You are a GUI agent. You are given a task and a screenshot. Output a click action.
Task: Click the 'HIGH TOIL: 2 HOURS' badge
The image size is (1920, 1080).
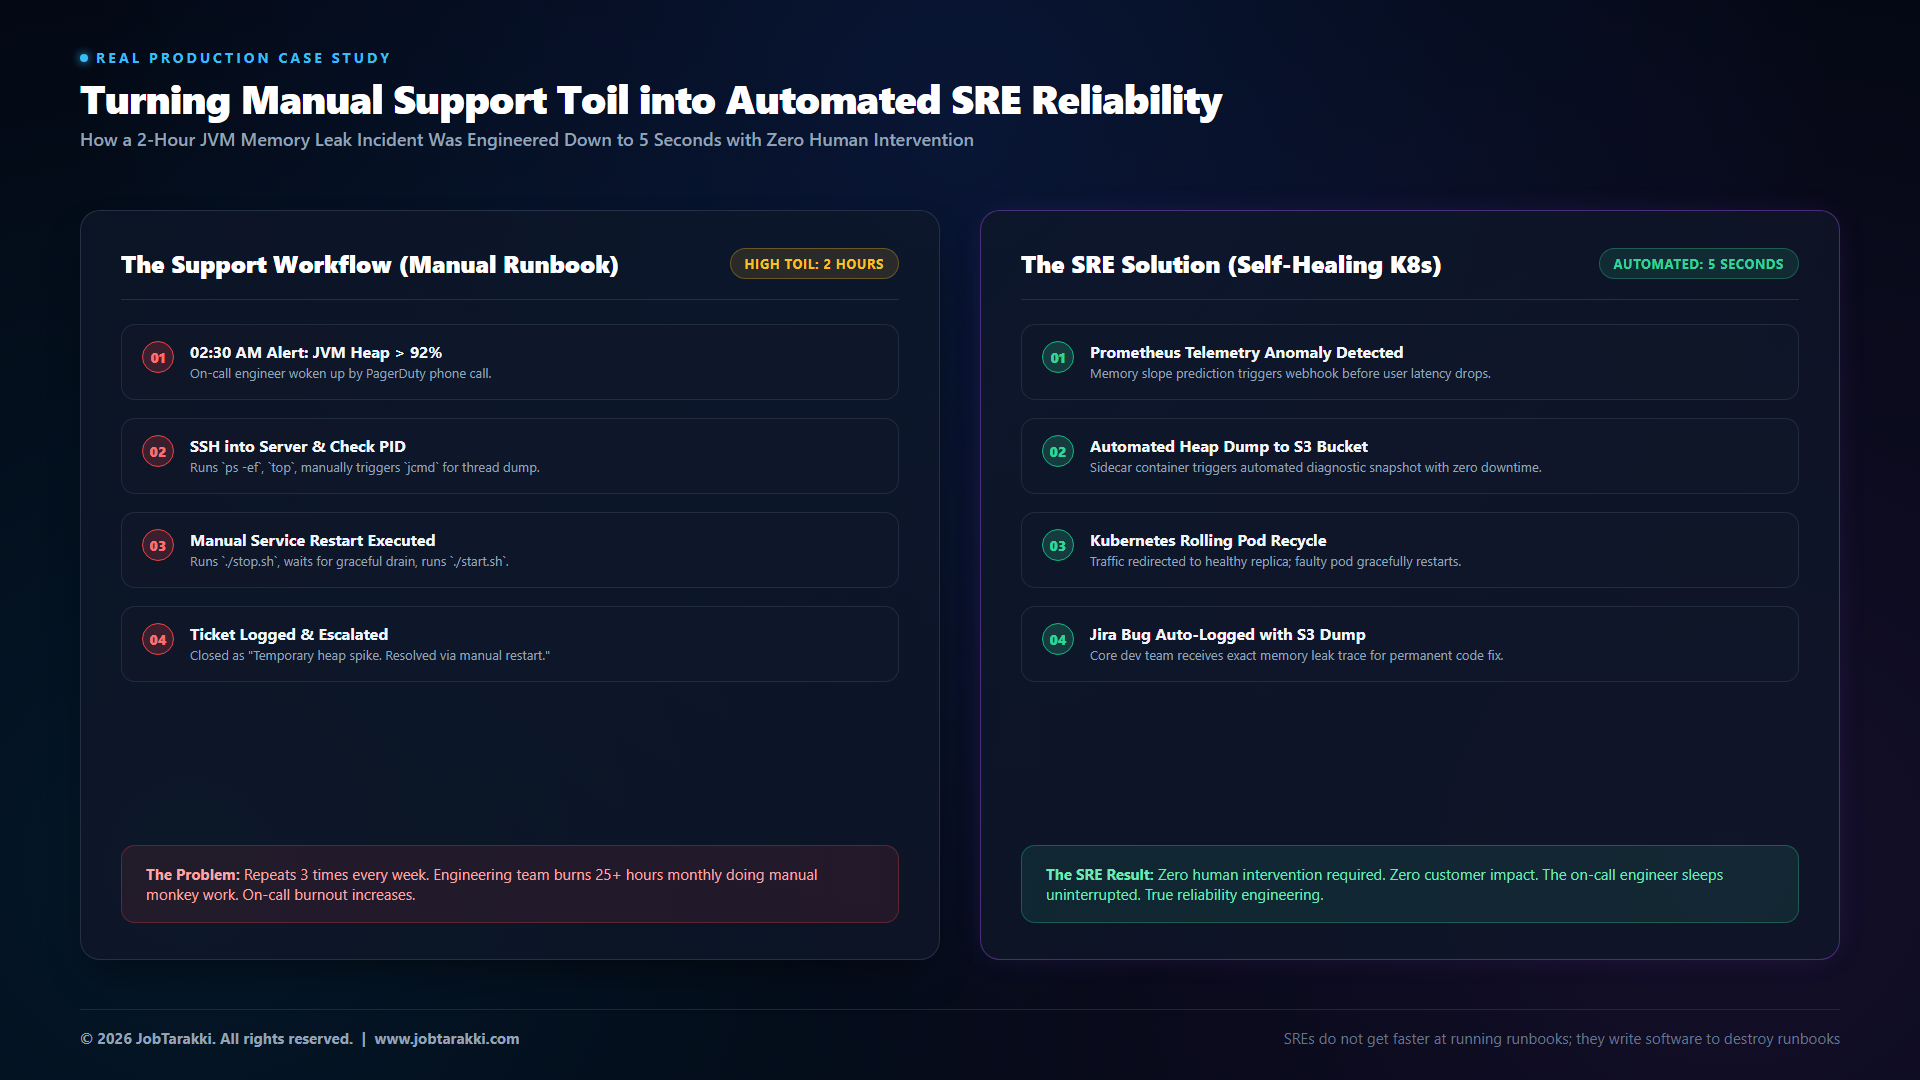click(814, 264)
